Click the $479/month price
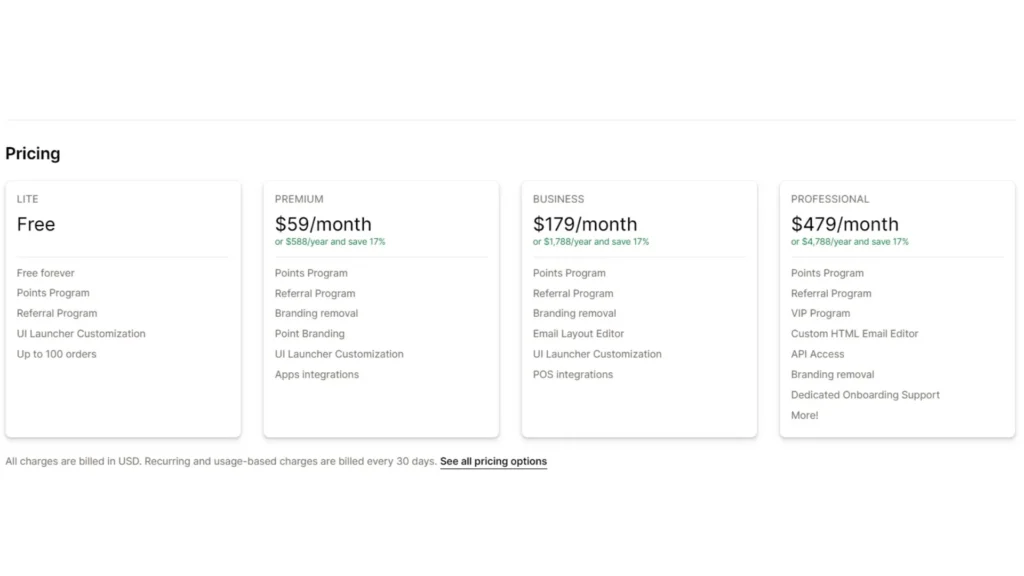This screenshot has width=1024, height=576. 845,224
